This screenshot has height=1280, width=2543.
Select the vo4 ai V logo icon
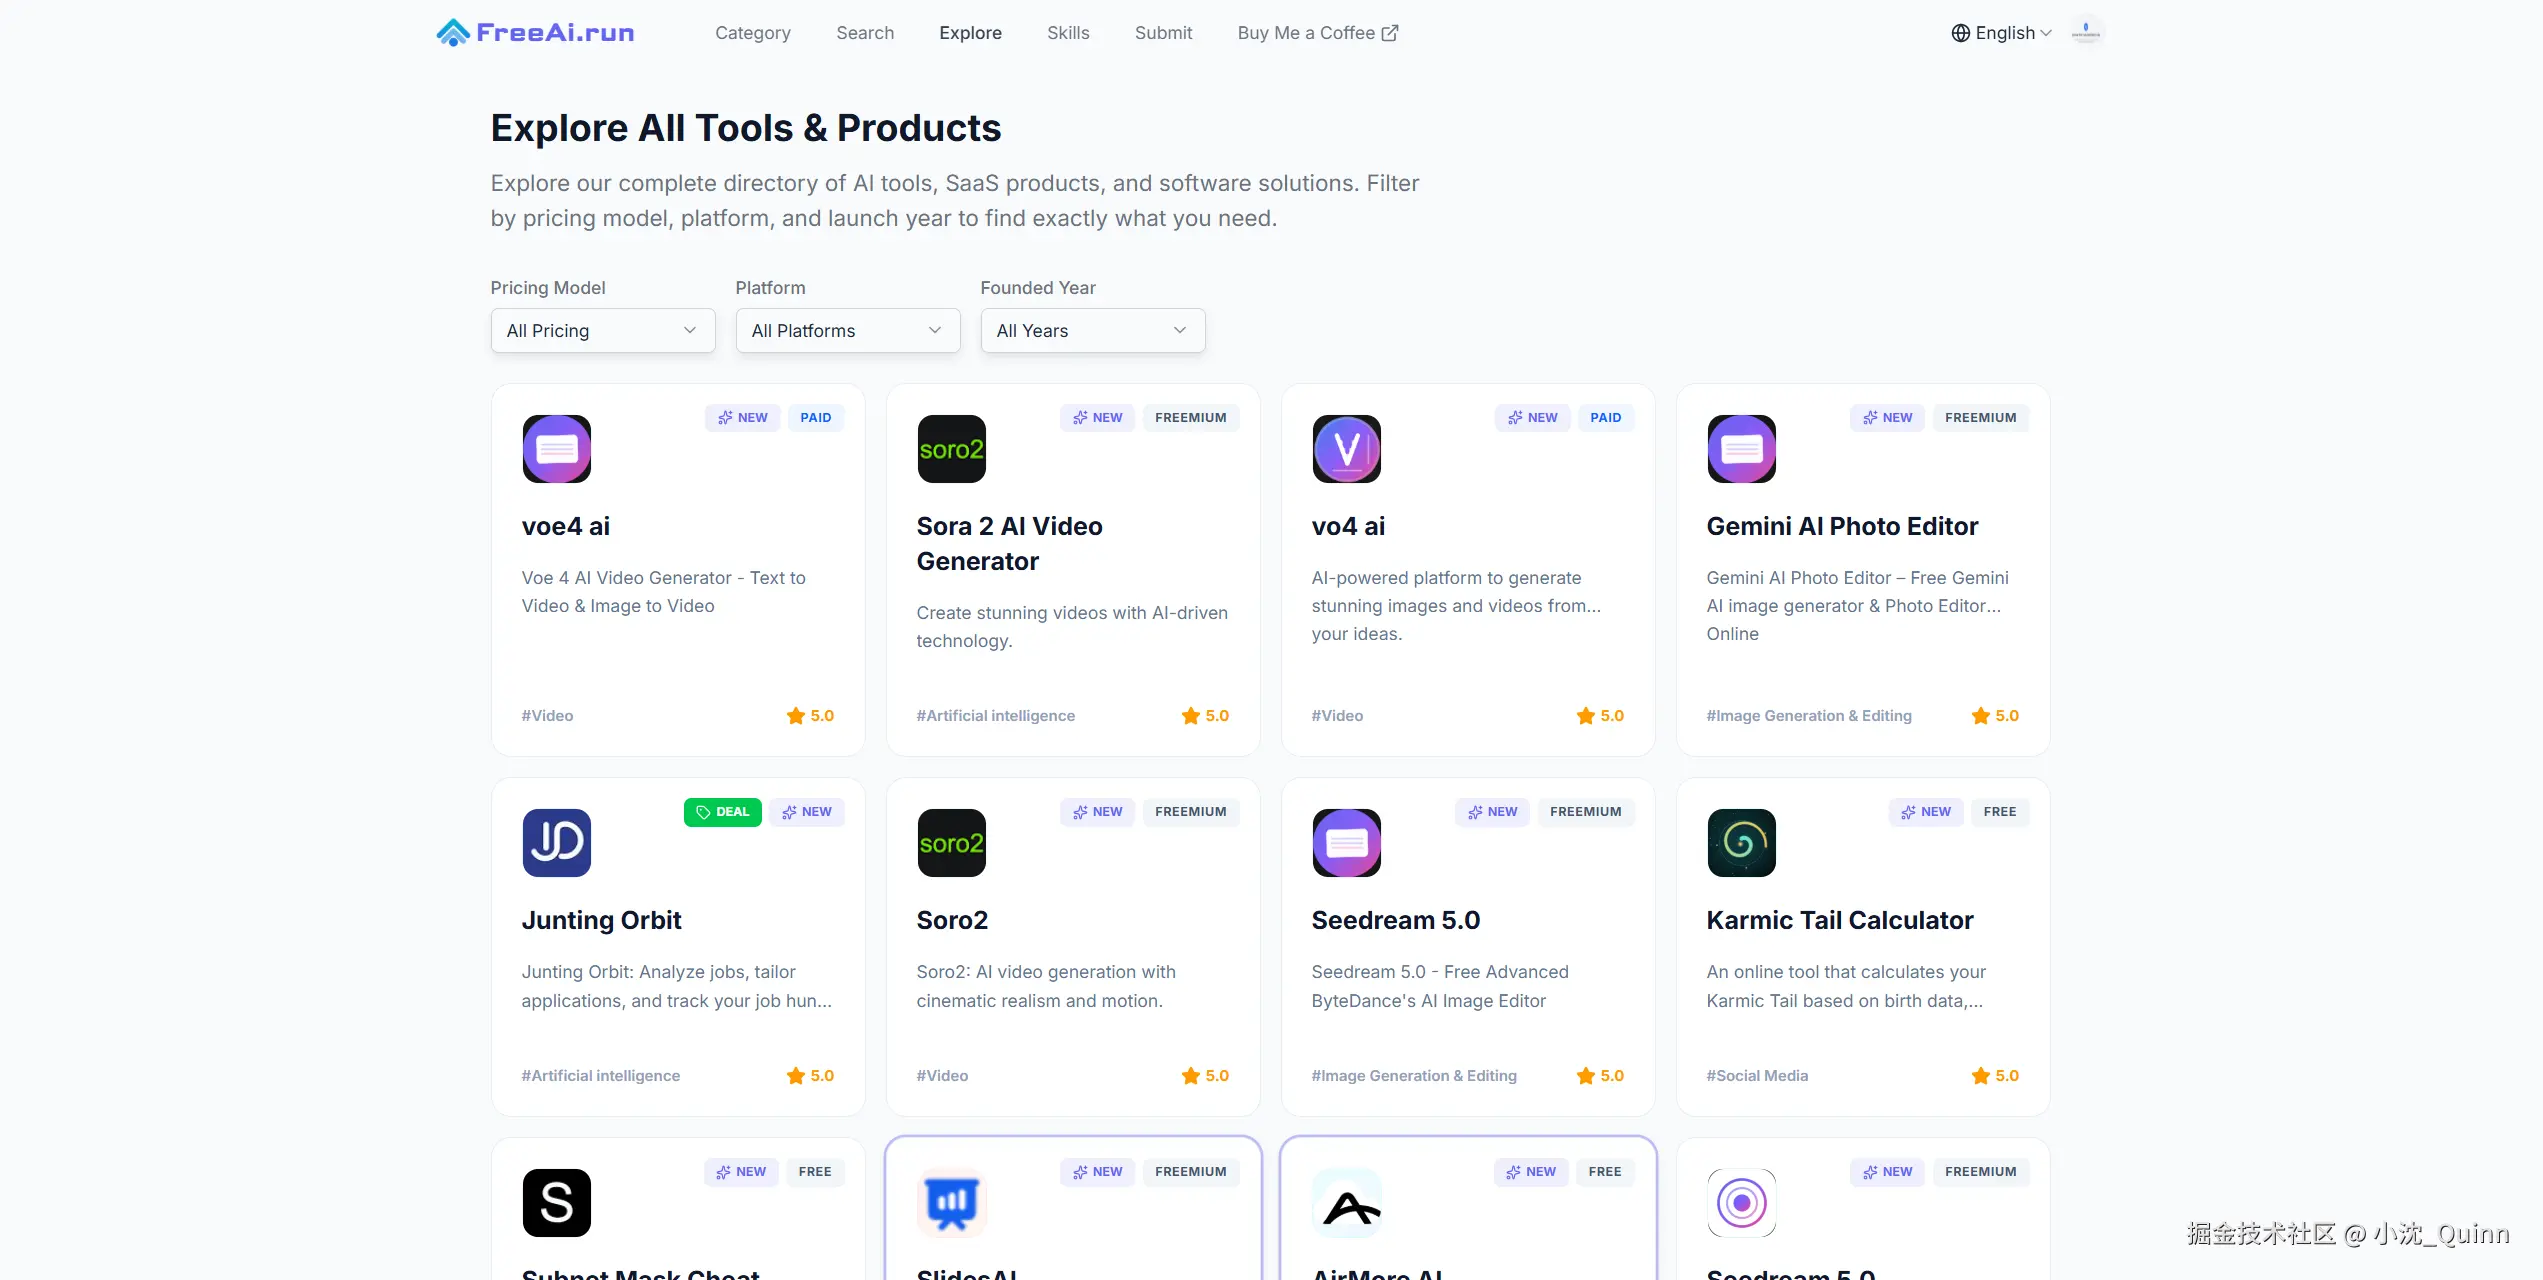point(1347,449)
